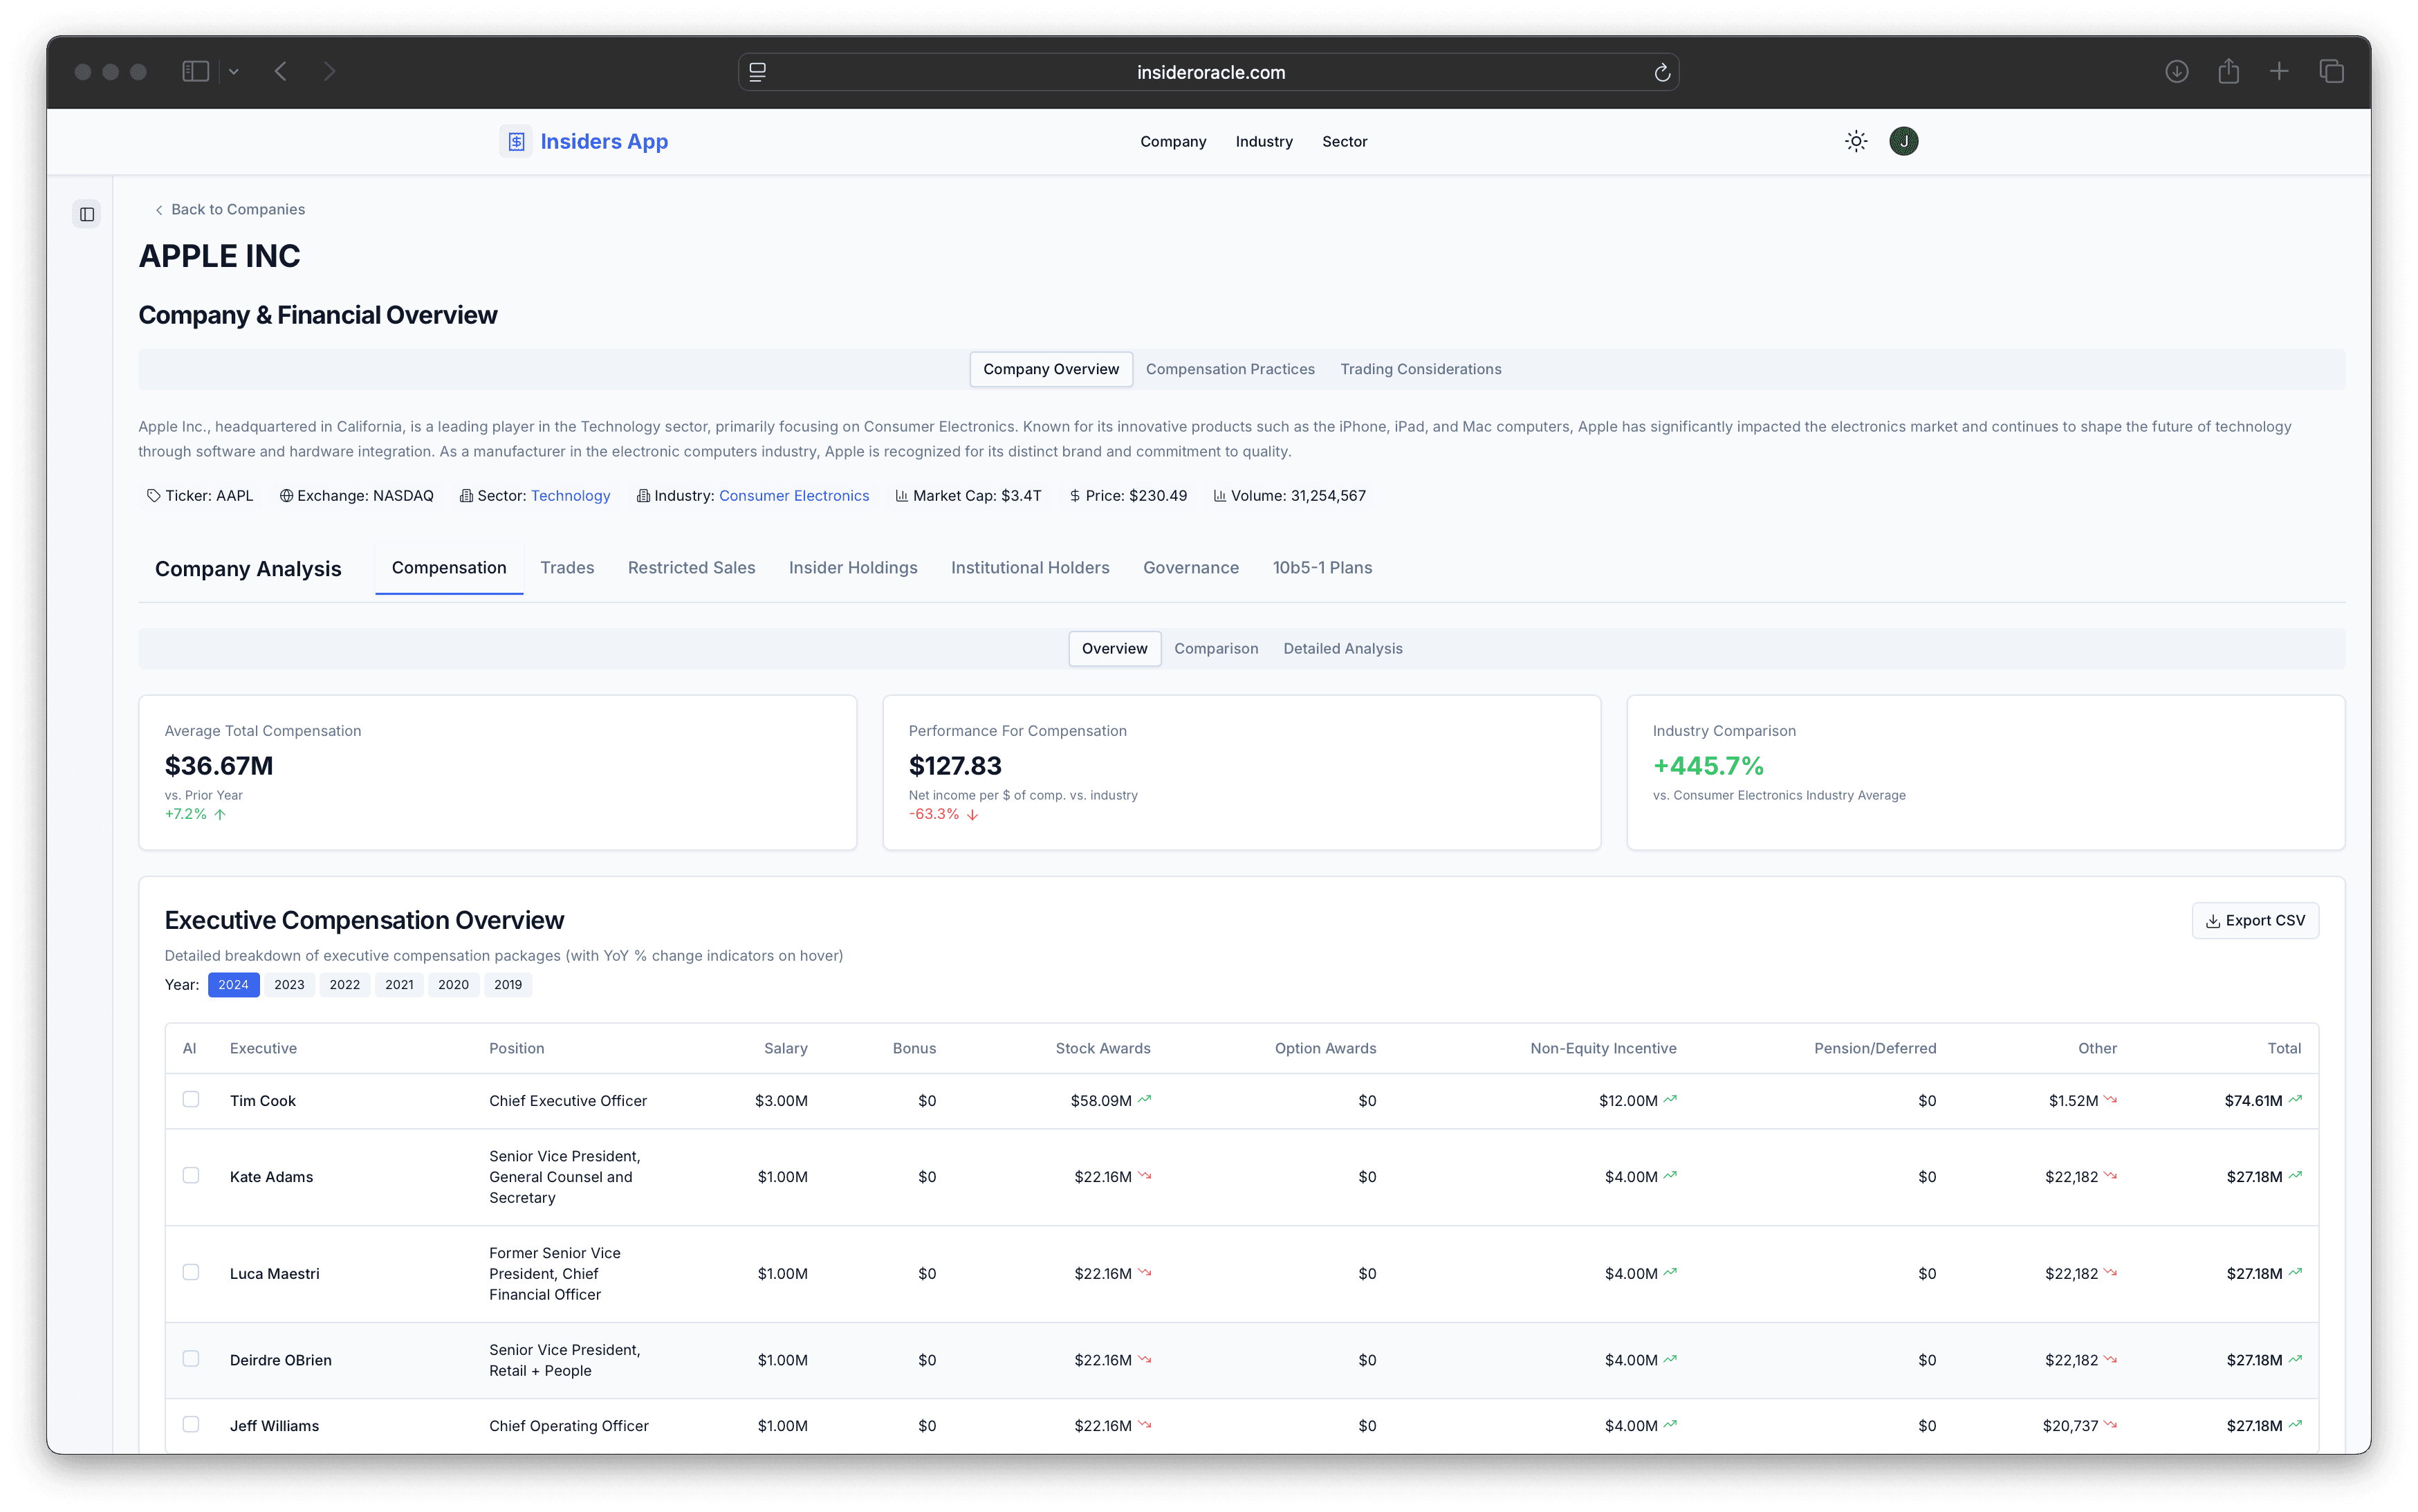Tick the checkbox beside Kate Adams

[x=191, y=1175]
